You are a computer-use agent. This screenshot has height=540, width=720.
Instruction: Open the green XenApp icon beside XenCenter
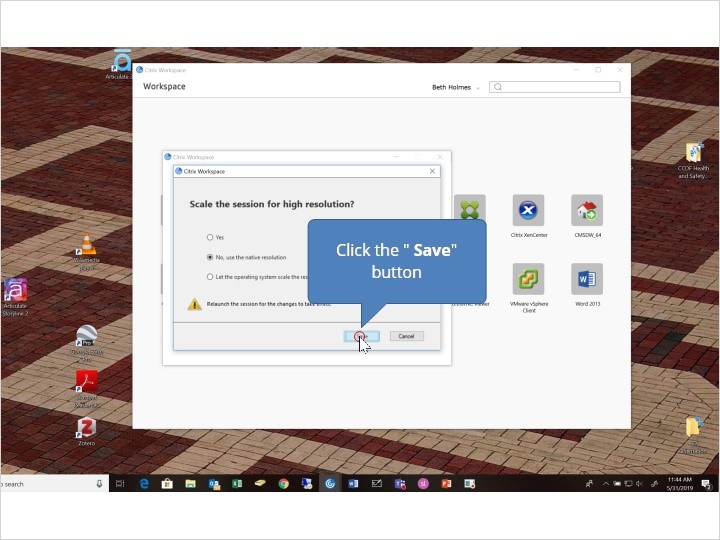pos(470,208)
